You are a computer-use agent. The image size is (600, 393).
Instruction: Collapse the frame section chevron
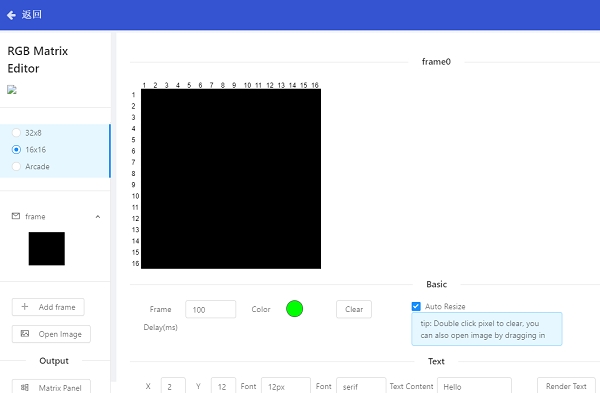pyautogui.click(x=98, y=217)
